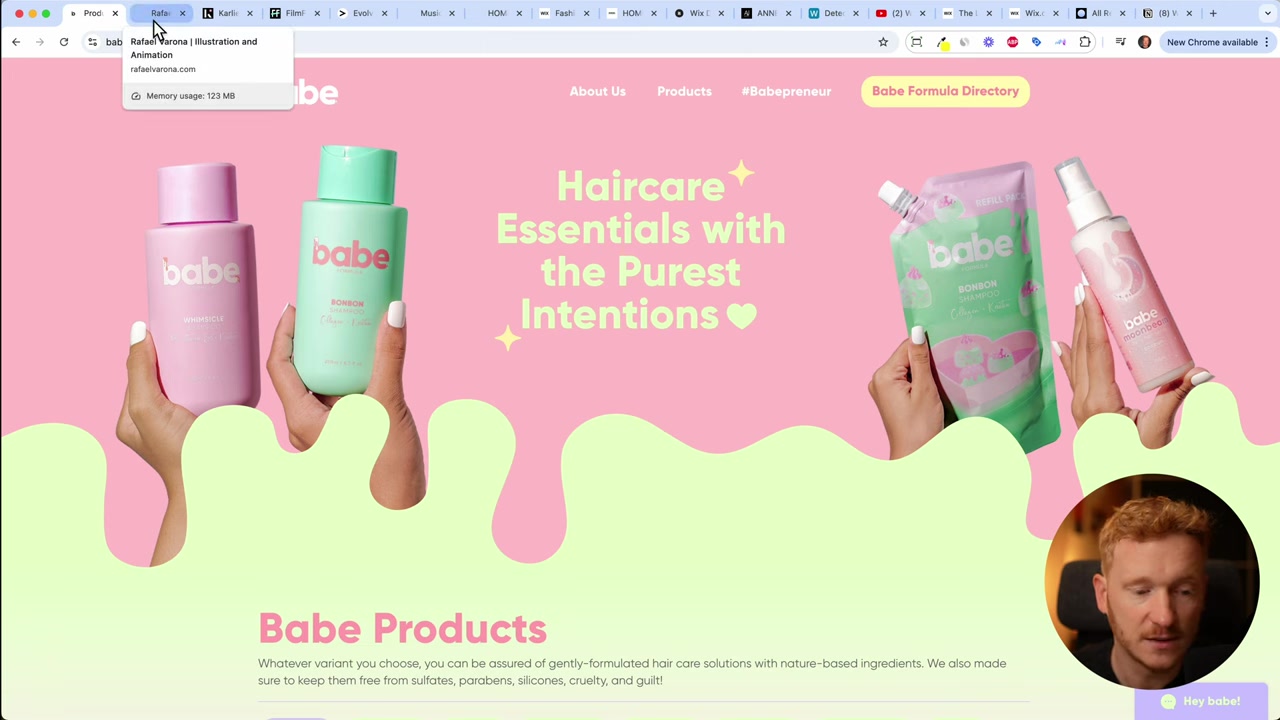Open the ABP Adblock Plus extension
The image size is (1280, 720).
point(1012,42)
